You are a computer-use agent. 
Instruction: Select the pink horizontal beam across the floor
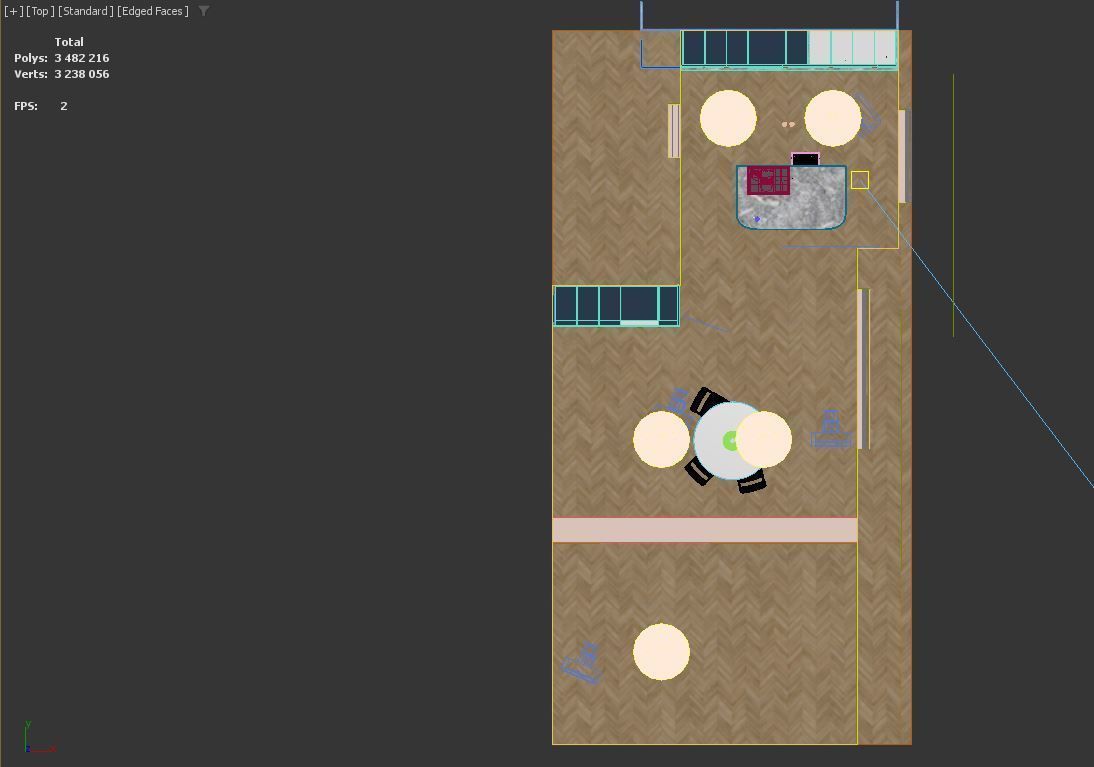pyautogui.click(x=705, y=530)
